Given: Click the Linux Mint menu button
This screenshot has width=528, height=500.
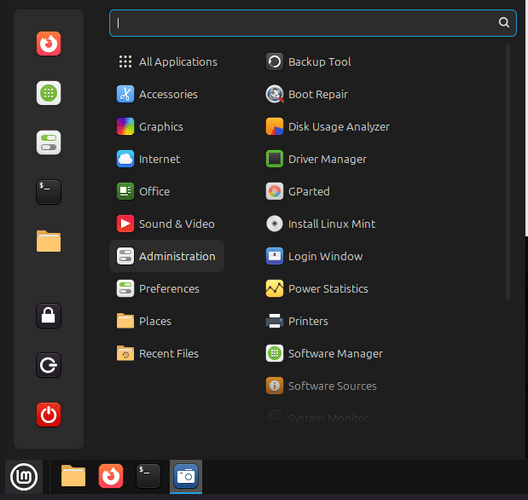Looking at the screenshot, I should (24, 476).
